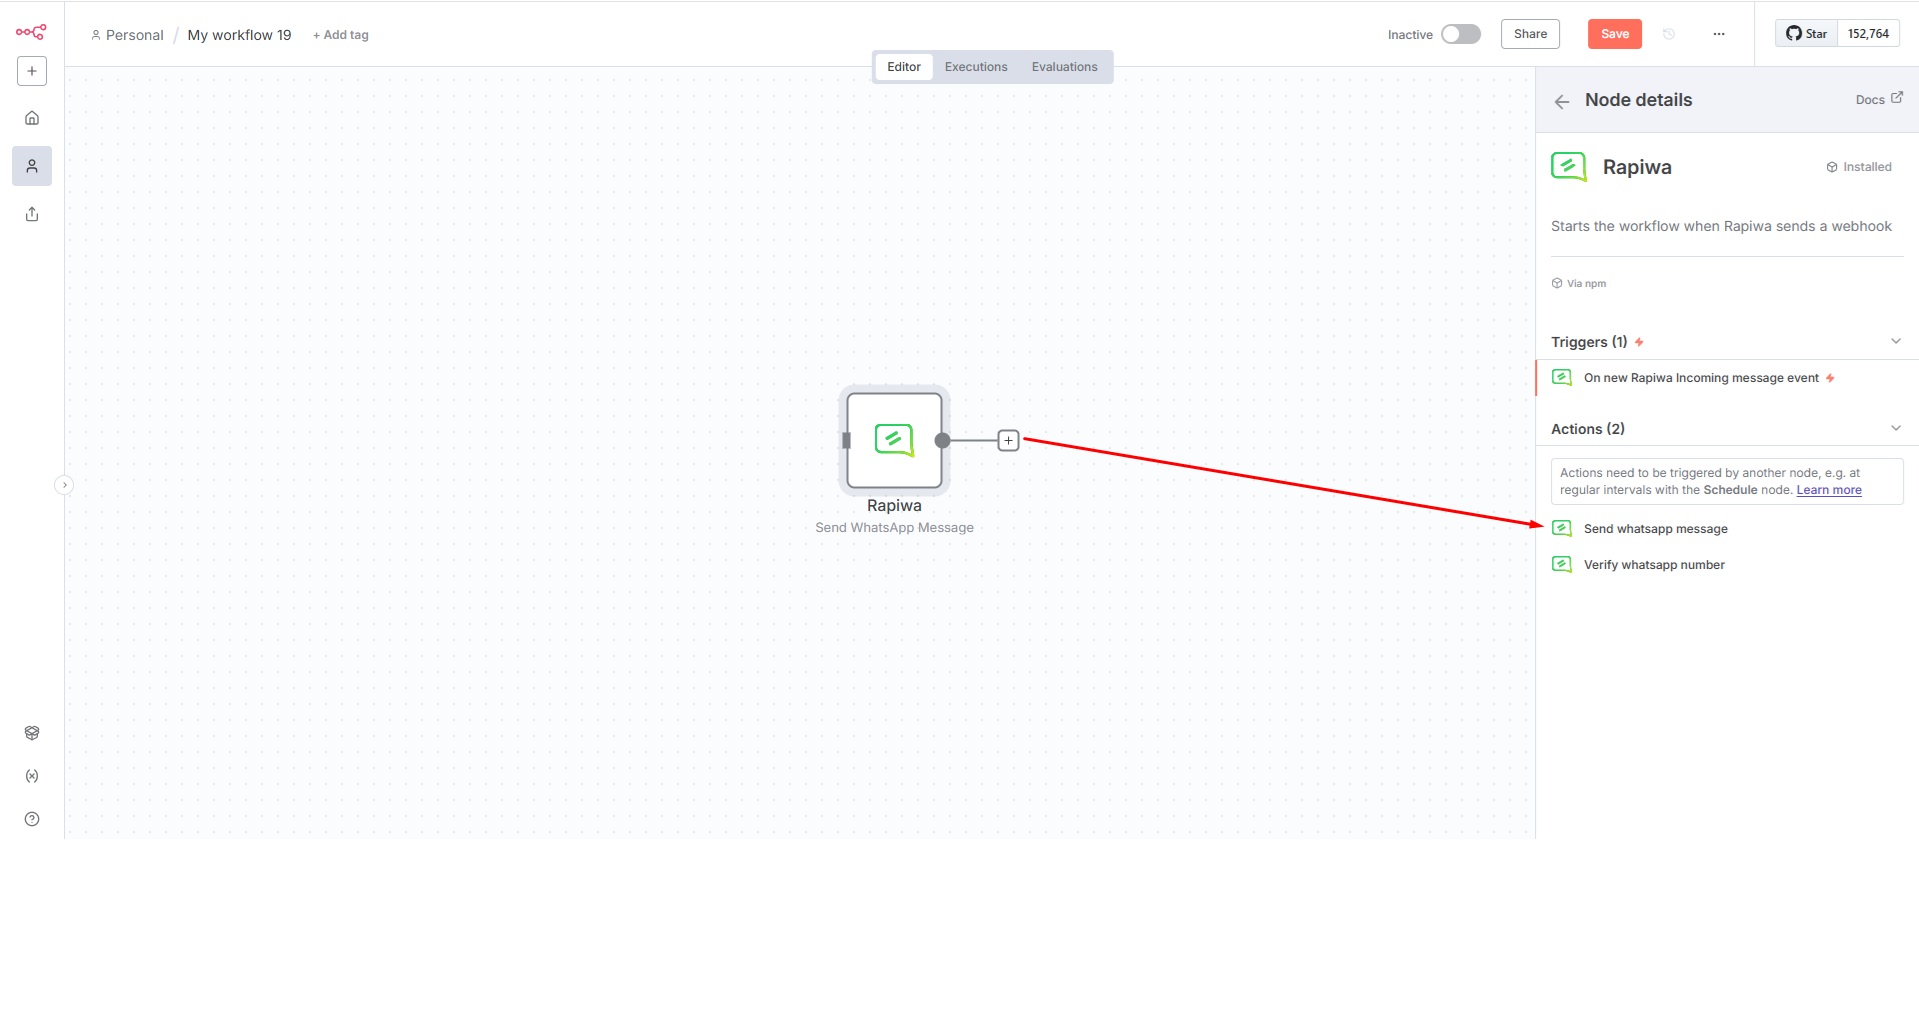This screenshot has width=1919, height=1024.
Task: Click the plus icon in left sidebar
Action: 32,71
